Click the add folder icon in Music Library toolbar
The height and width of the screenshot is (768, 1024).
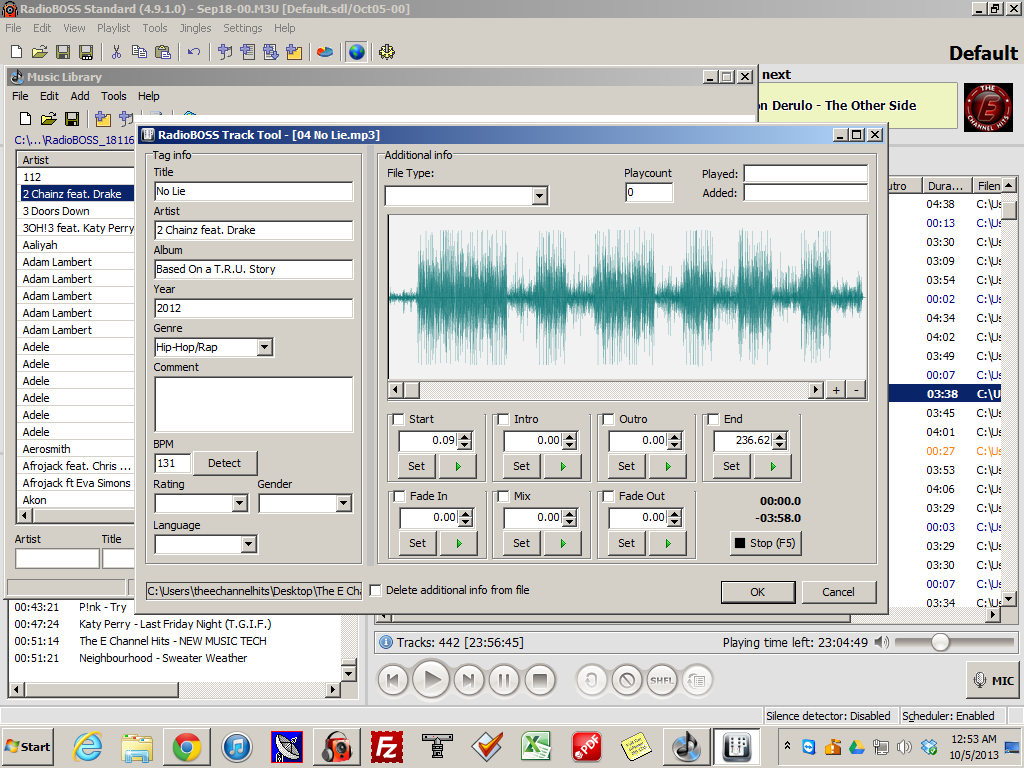[103, 119]
